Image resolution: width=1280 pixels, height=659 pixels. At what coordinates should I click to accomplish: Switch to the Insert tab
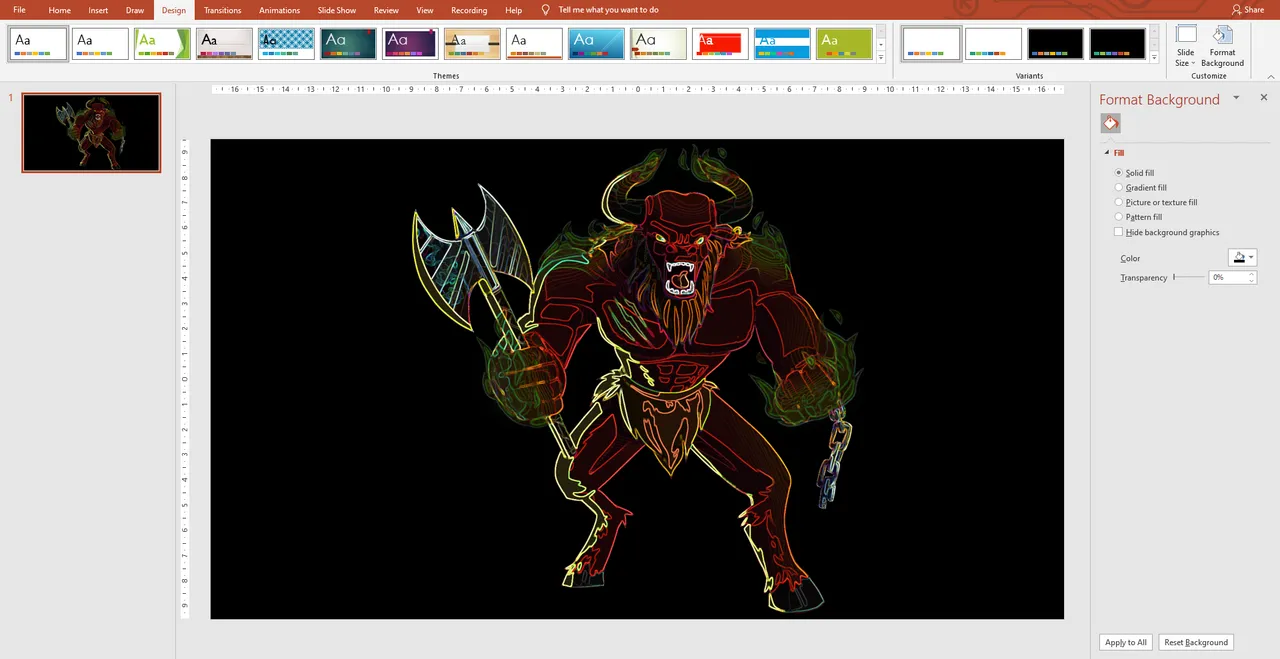[x=98, y=10]
